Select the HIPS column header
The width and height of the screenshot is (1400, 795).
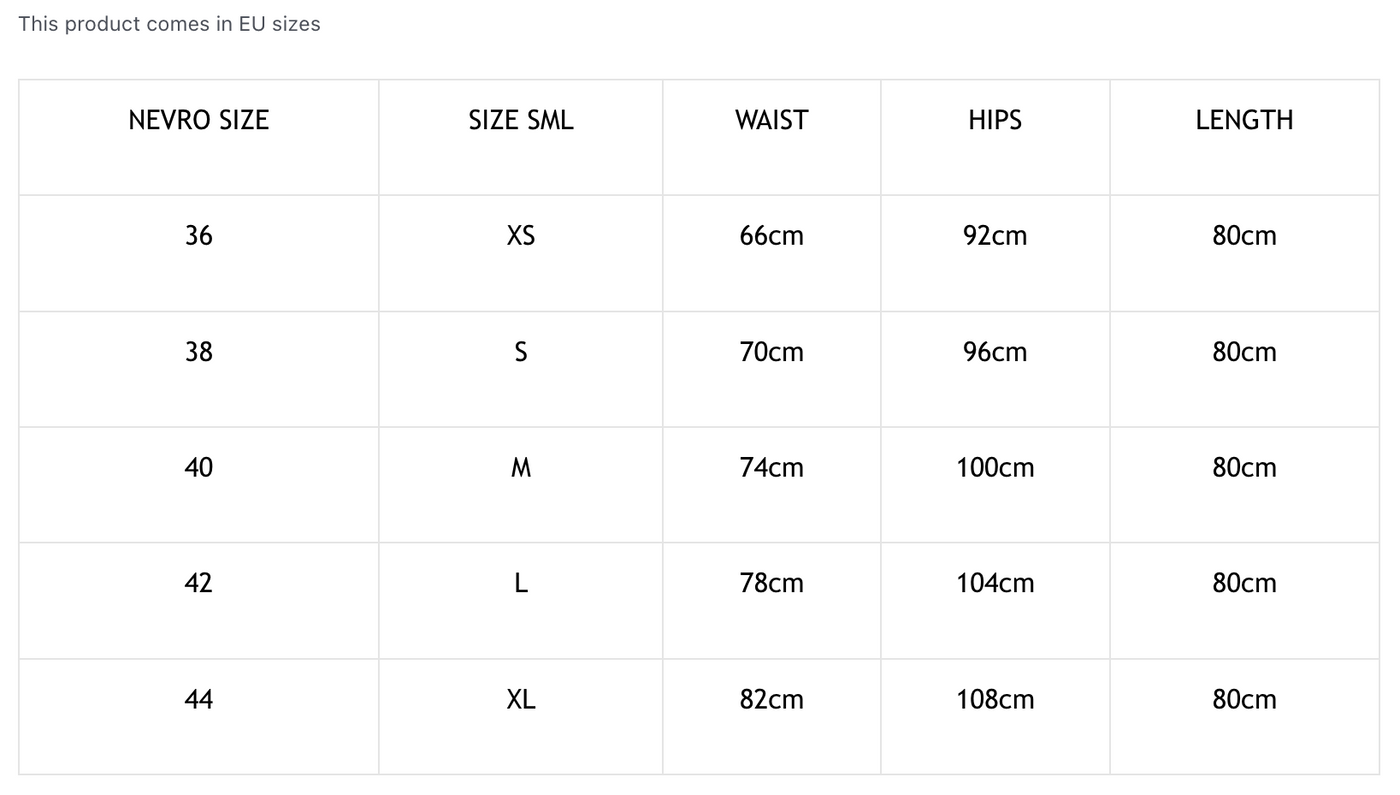[994, 120]
